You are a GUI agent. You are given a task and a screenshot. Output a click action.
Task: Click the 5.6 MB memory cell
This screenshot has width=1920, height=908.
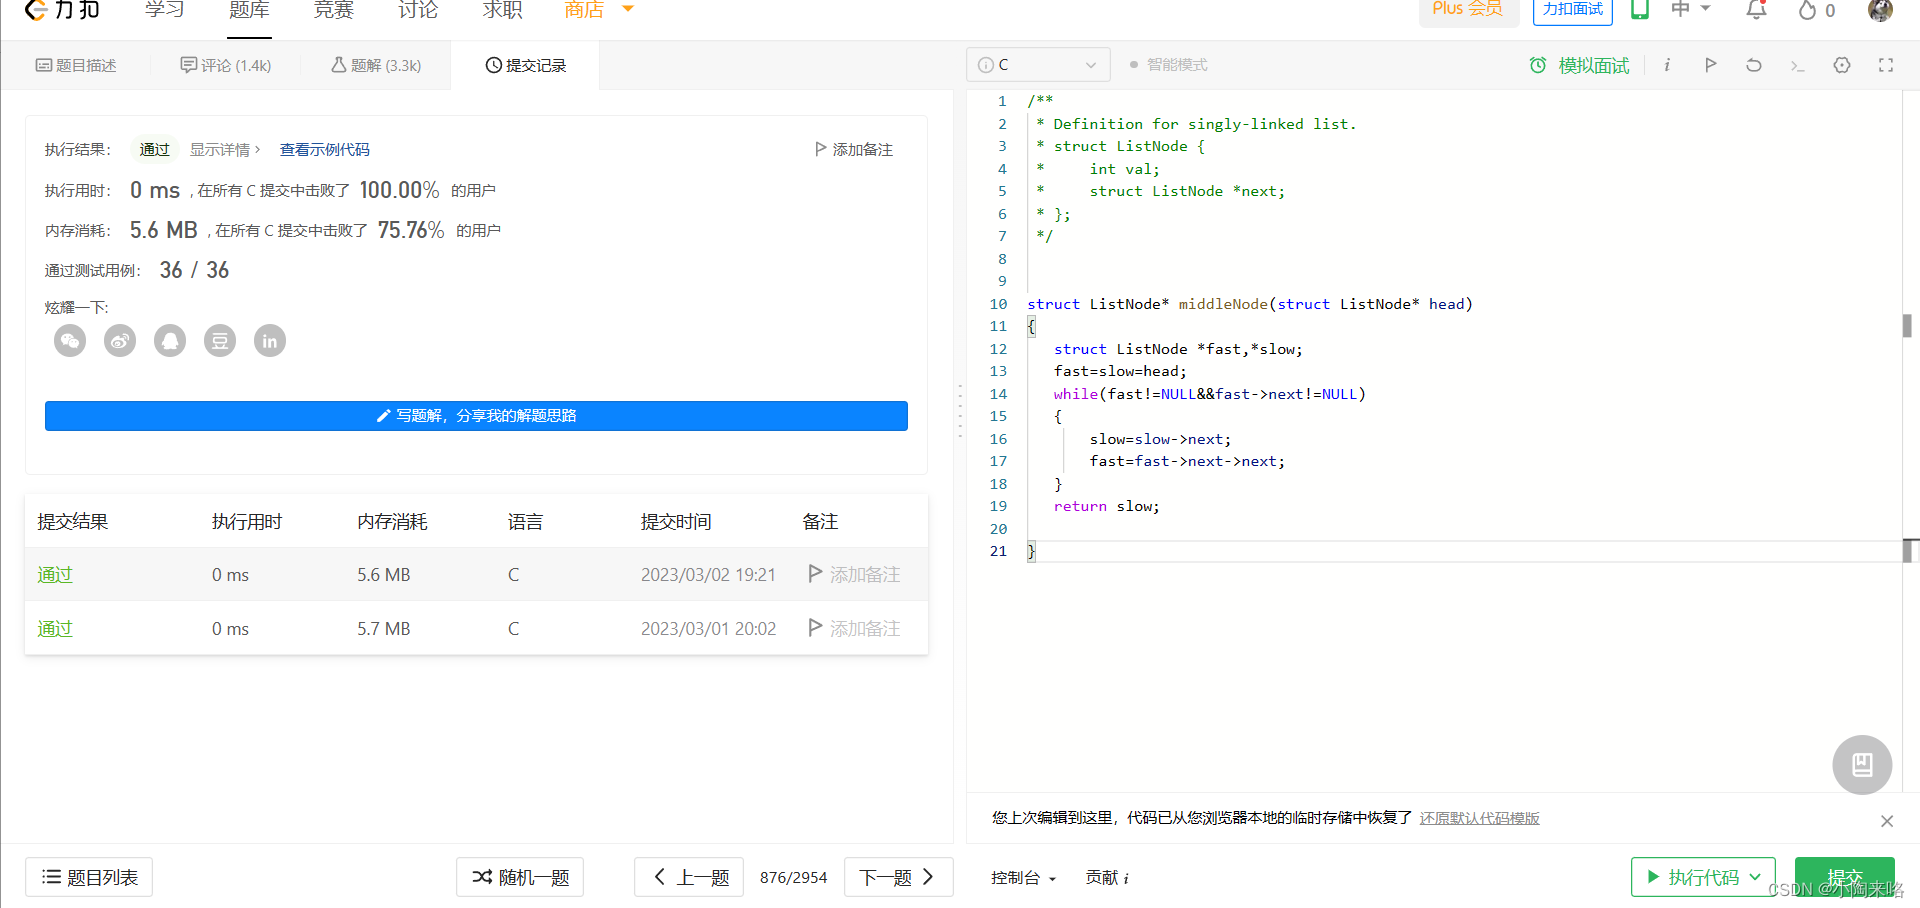384,575
